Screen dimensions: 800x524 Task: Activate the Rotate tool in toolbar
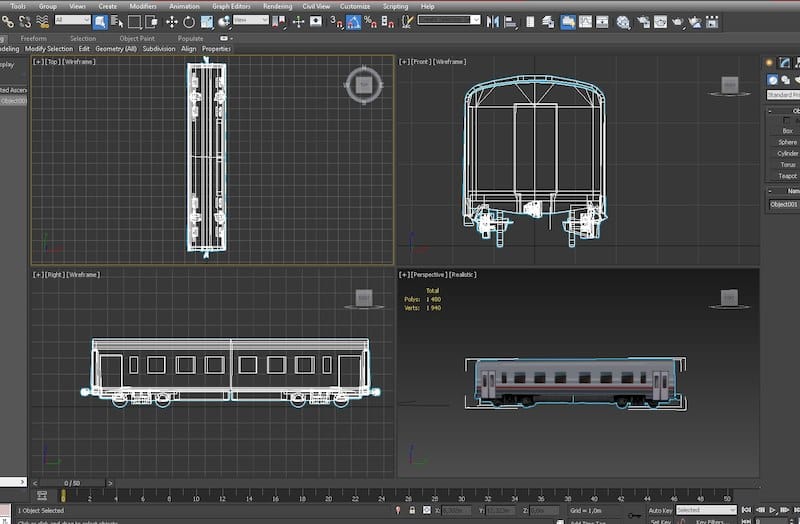189,21
